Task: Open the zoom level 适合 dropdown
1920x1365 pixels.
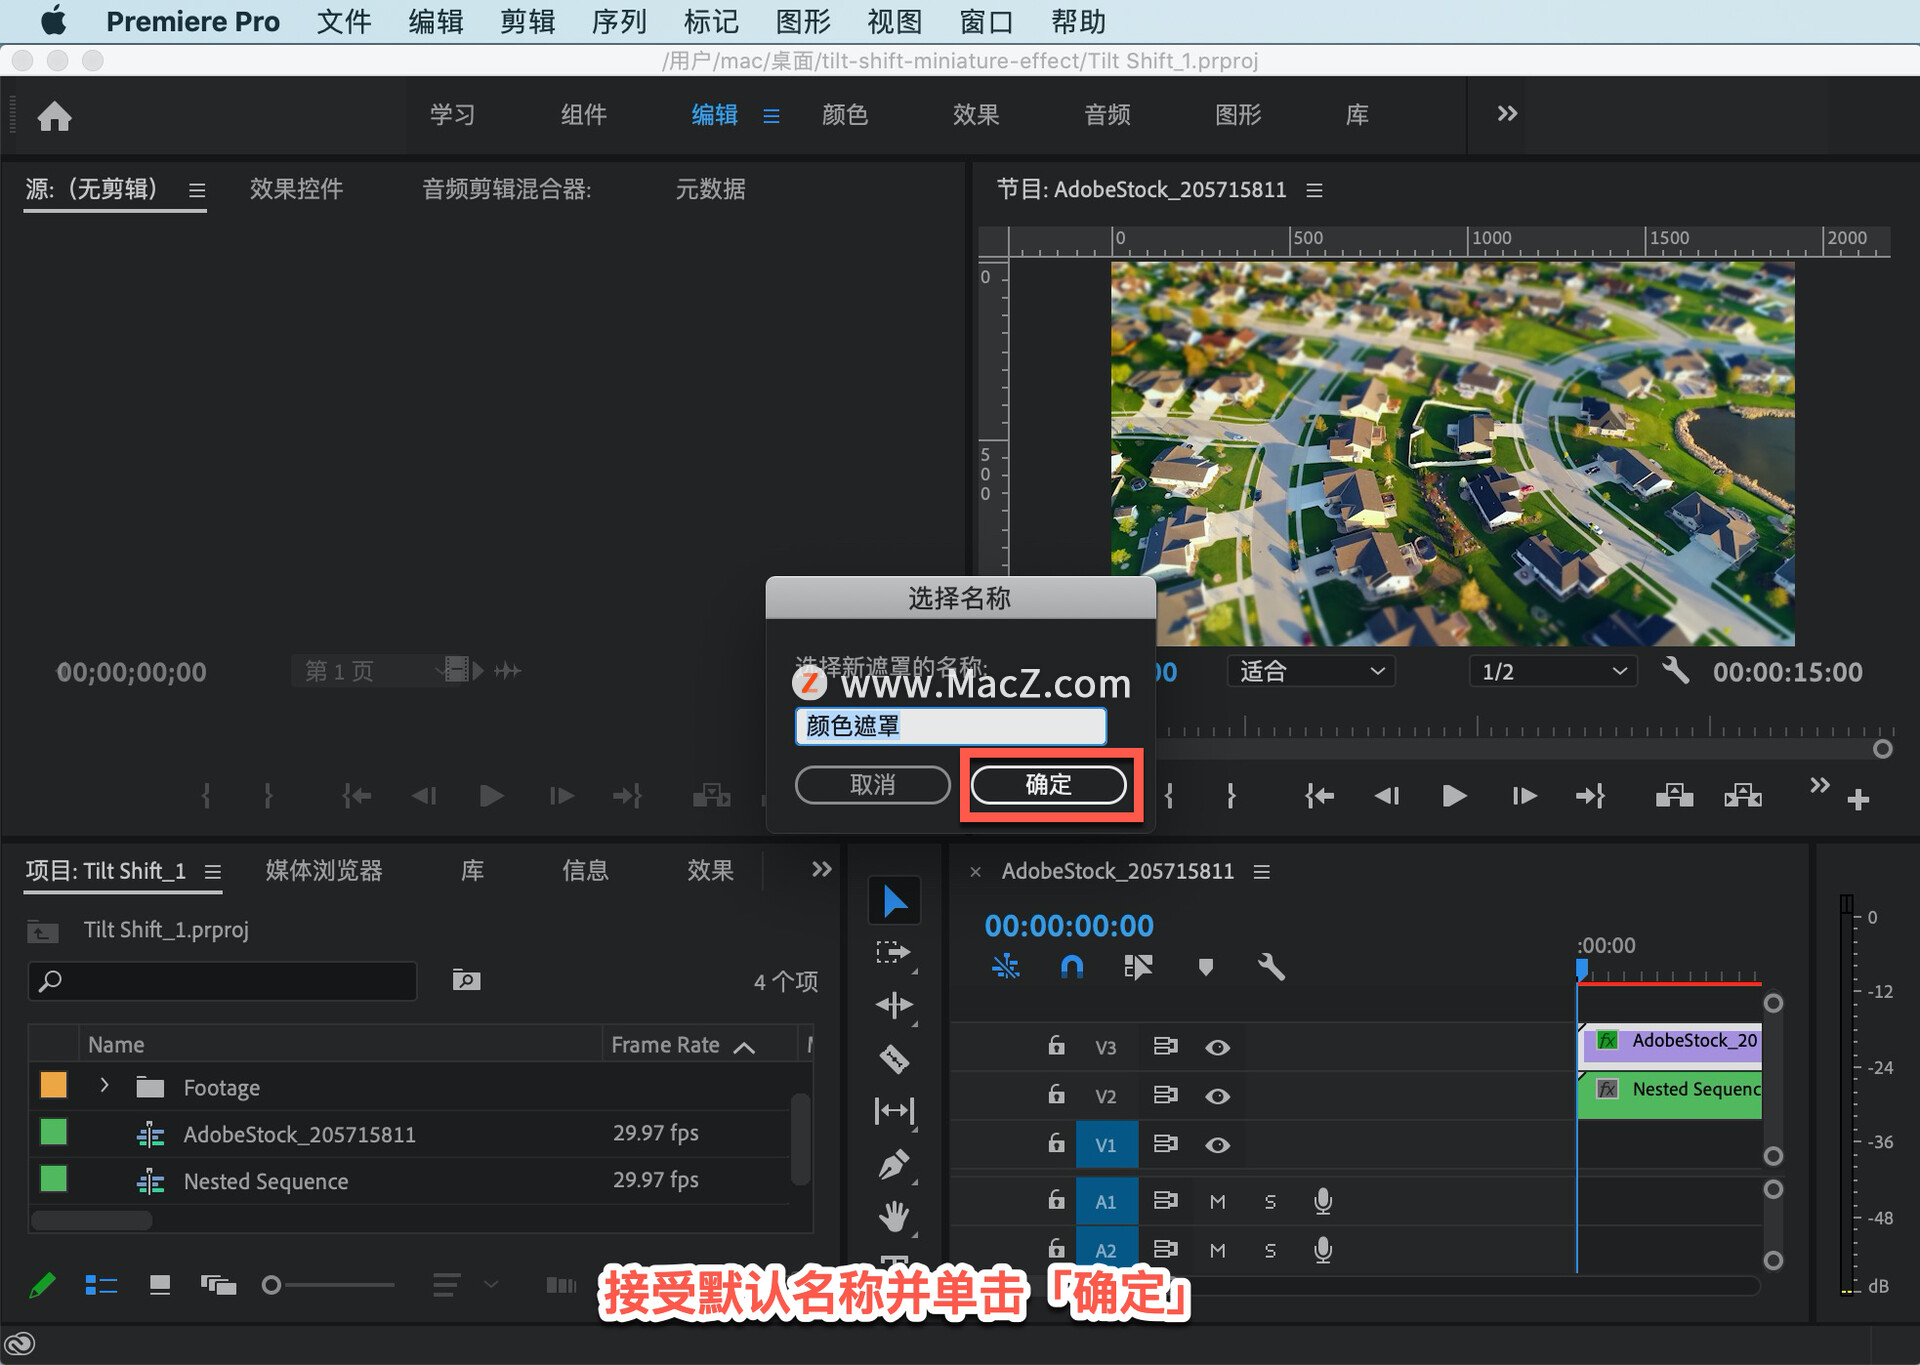Action: [x=1311, y=671]
